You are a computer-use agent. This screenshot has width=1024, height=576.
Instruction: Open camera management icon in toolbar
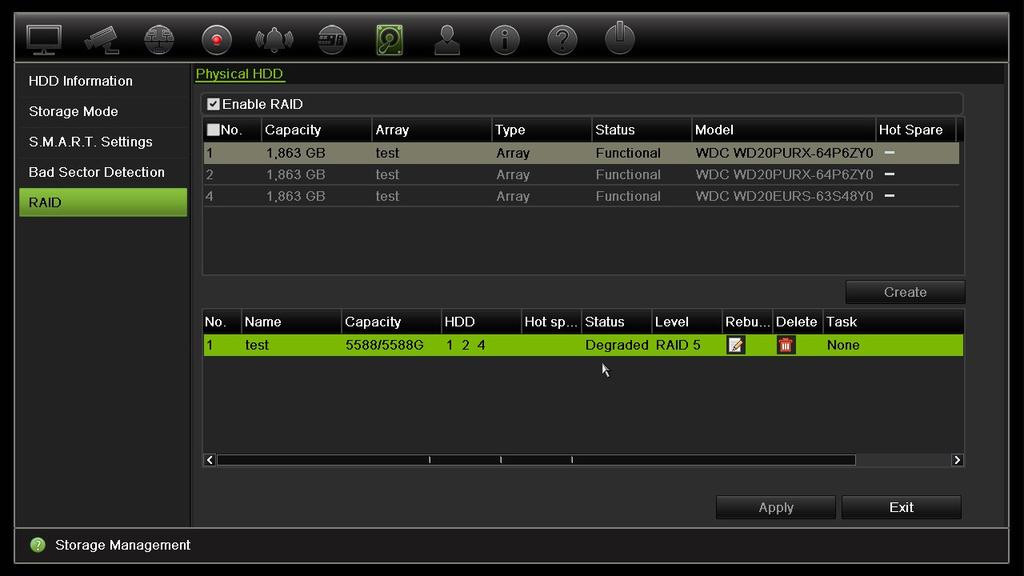pyautogui.click(x=101, y=39)
